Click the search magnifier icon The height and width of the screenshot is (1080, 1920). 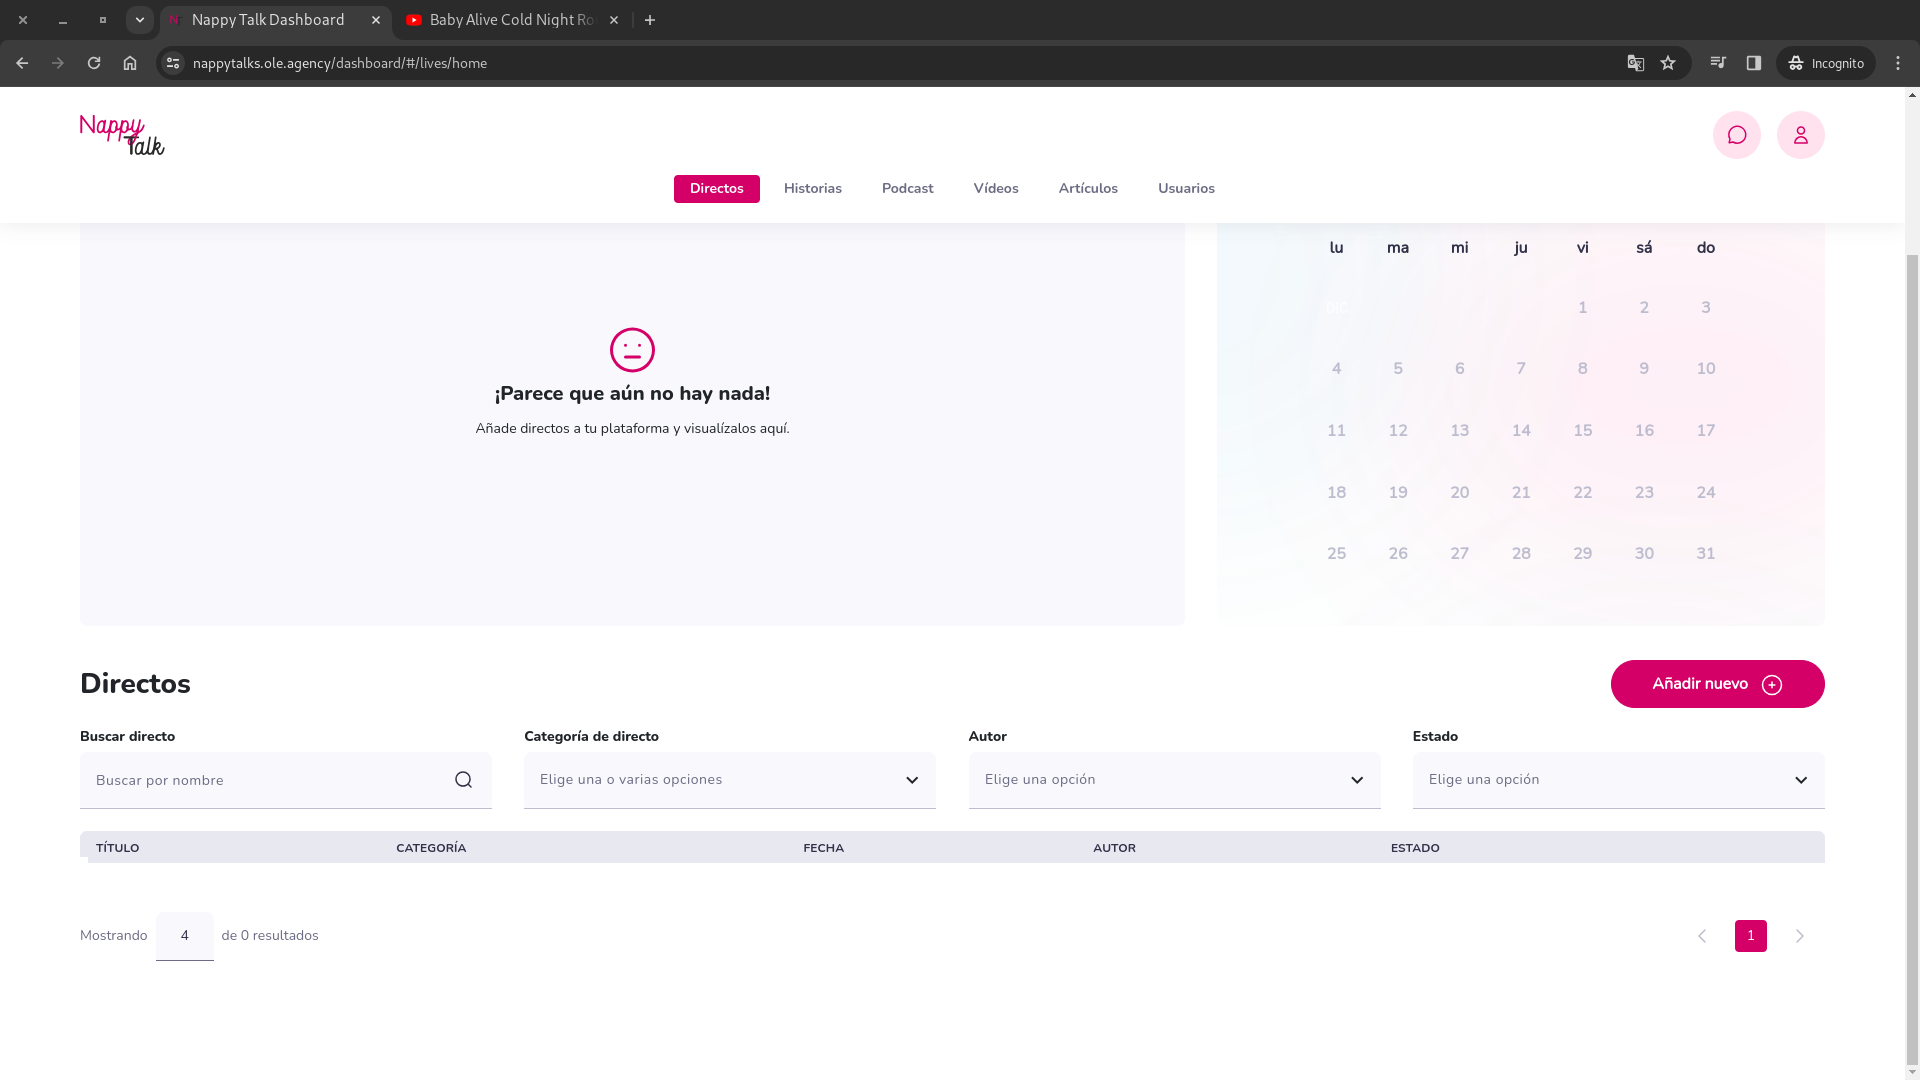click(x=463, y=780)
